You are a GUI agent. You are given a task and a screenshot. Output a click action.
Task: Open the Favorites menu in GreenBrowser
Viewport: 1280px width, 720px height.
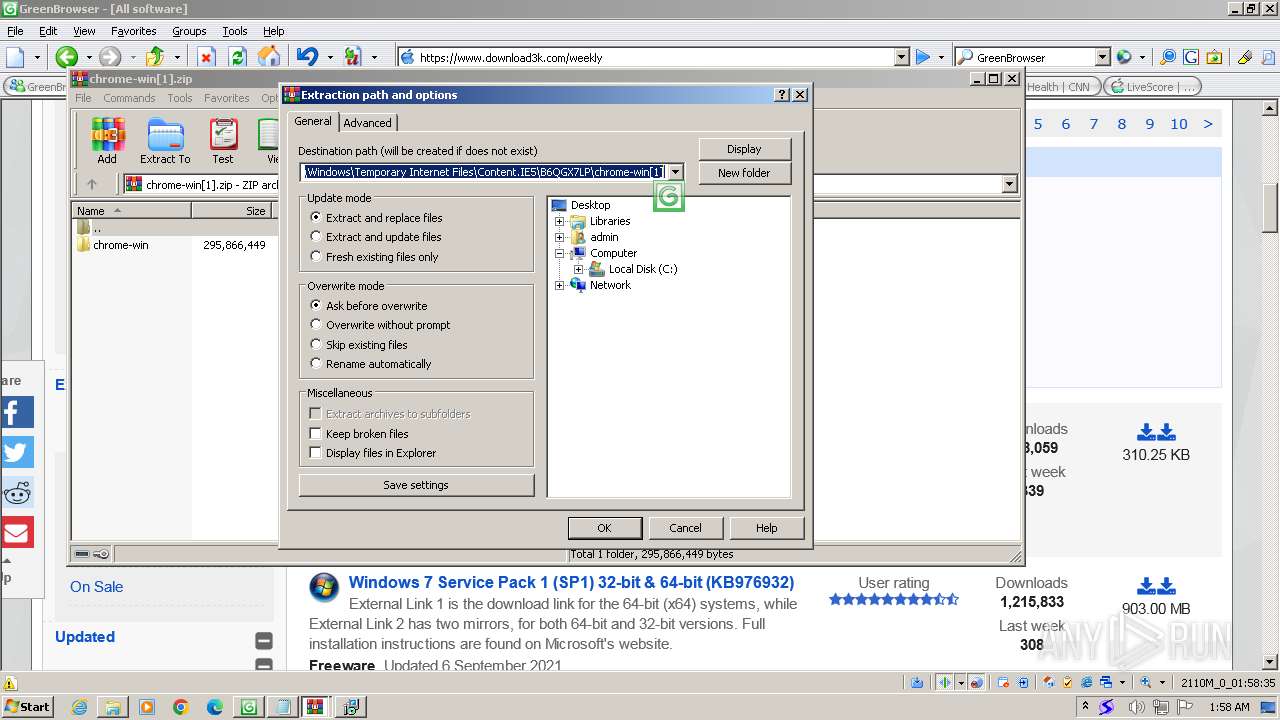tap(133, 31)
